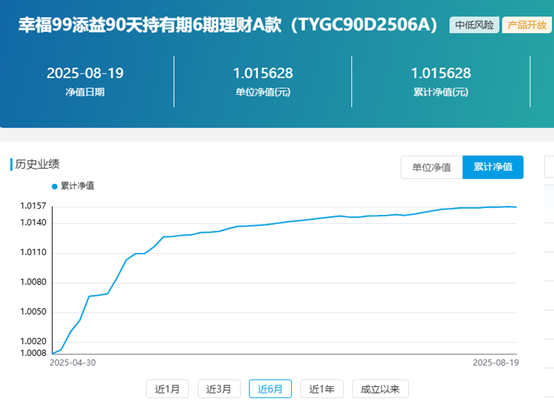Switch chart to 单位净值
This screenshot has height=405, width=554.
[431, 167]
